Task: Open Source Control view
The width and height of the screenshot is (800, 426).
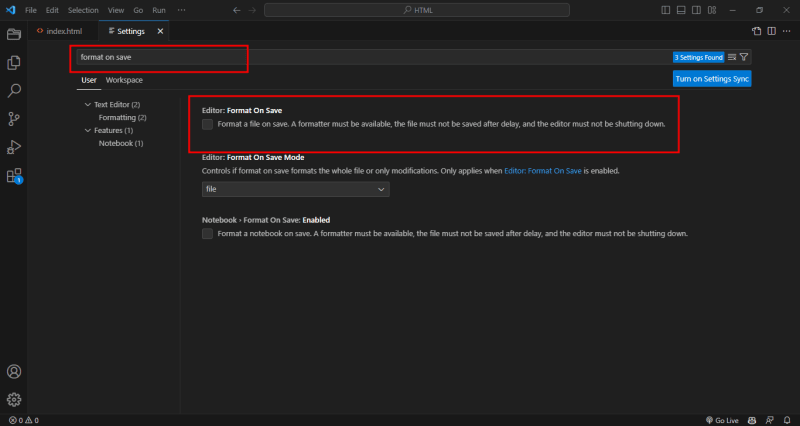Action: [14, 119]
